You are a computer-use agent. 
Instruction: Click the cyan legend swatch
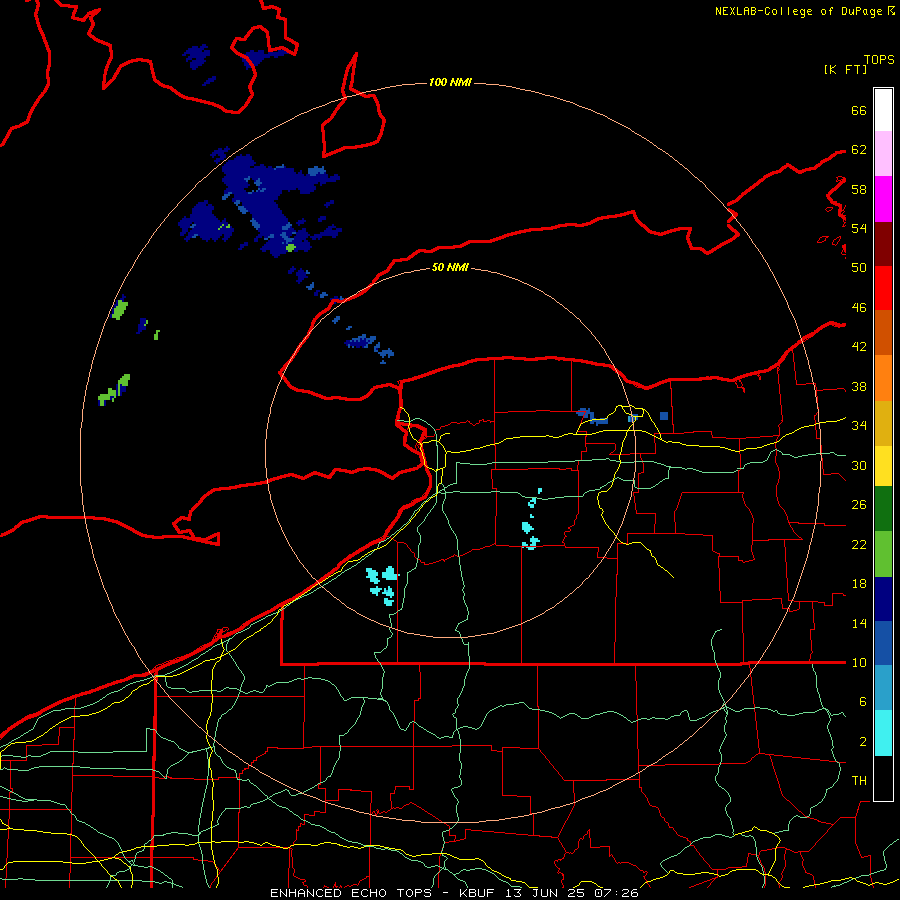(x=883, y=733)
